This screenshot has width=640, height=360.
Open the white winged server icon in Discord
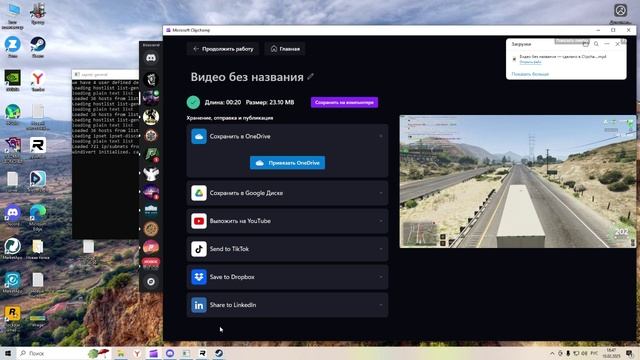point(151,174)
